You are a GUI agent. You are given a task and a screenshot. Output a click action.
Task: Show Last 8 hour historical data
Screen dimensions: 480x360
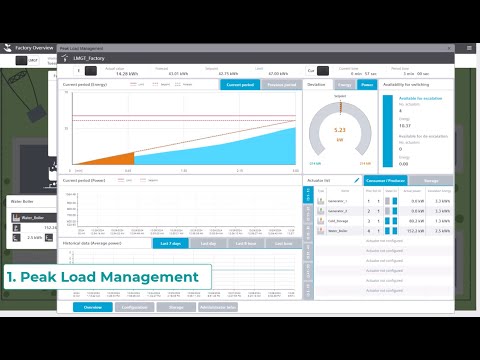click(246, 243)
